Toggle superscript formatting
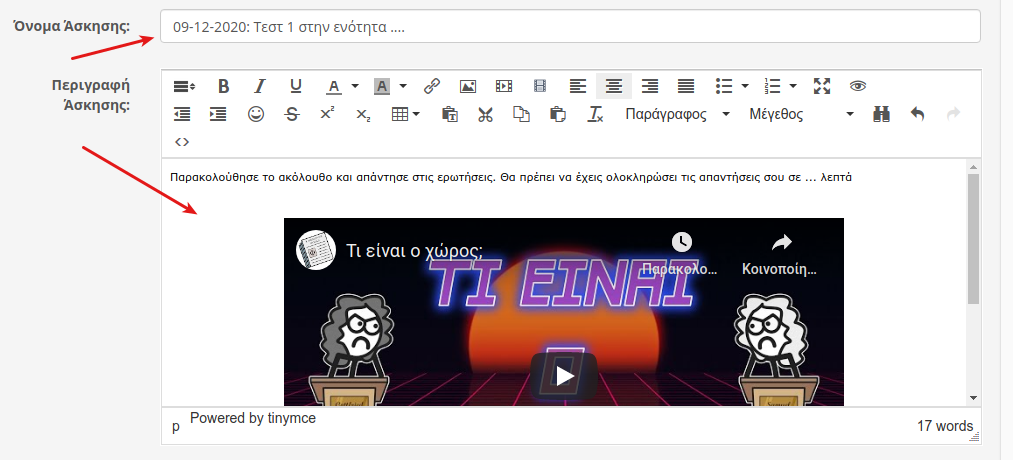Screen dimensions: 1013x460 pos(328,114)
